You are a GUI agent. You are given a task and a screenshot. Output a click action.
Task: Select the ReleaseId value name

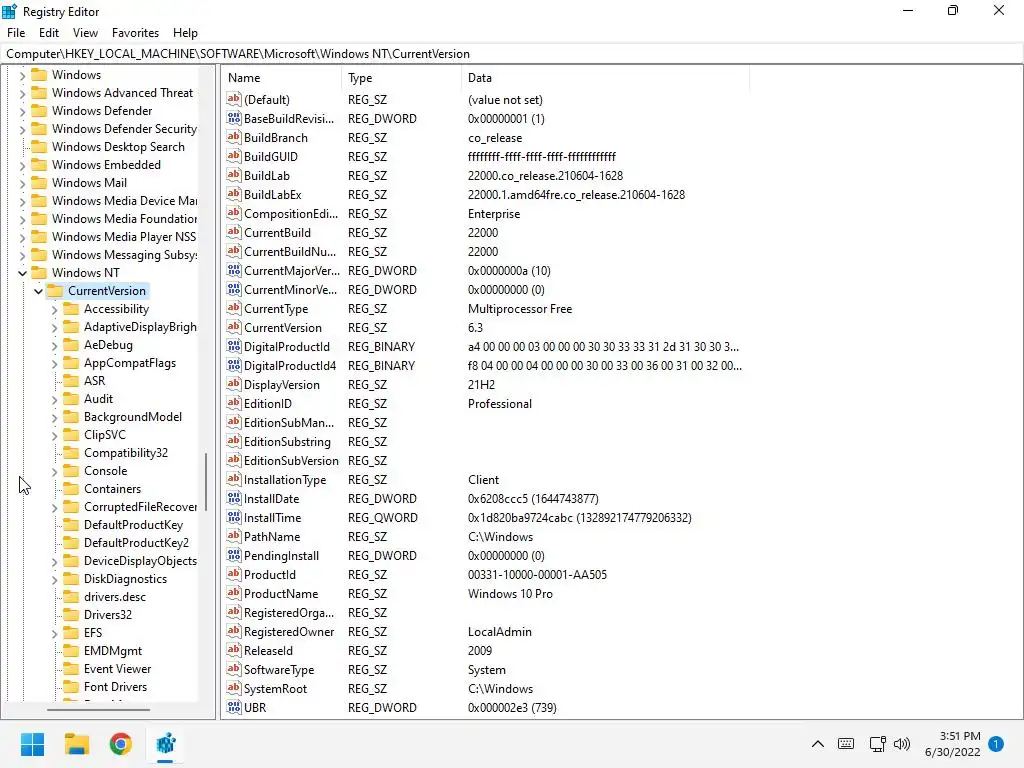(x=268, y=650)
